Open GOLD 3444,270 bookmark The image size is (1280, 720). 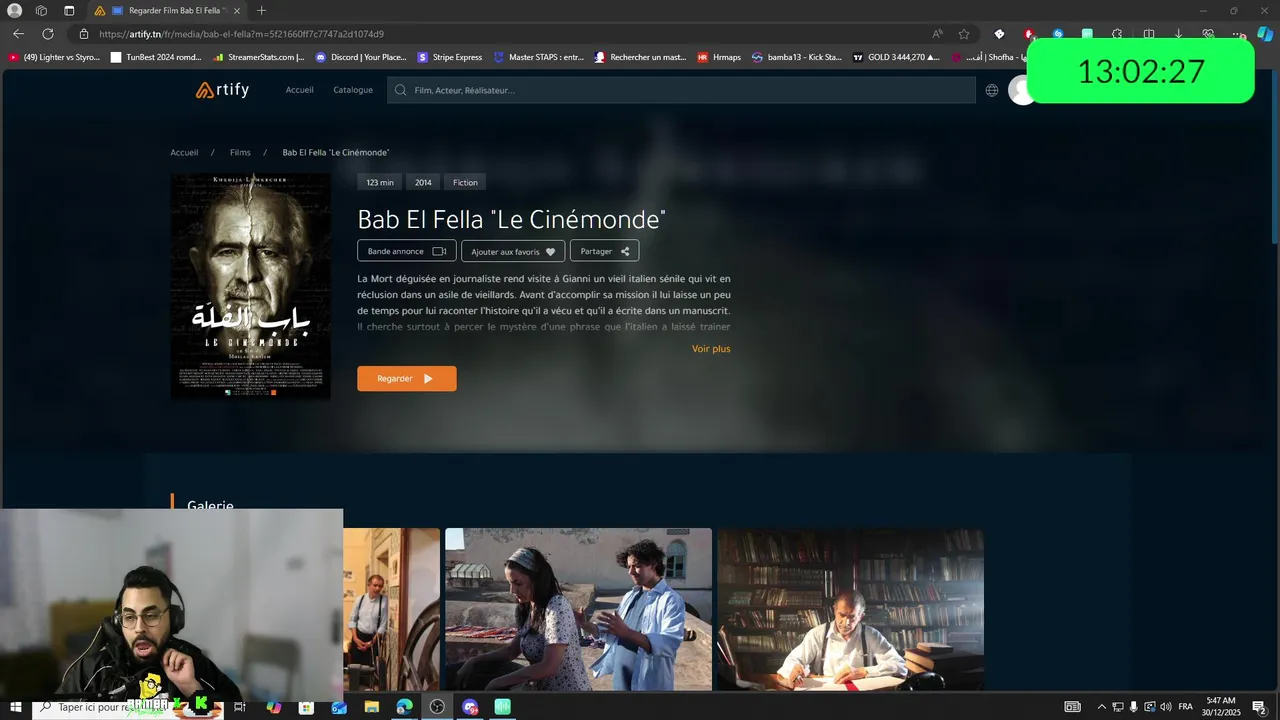click(x=896, y=57)
